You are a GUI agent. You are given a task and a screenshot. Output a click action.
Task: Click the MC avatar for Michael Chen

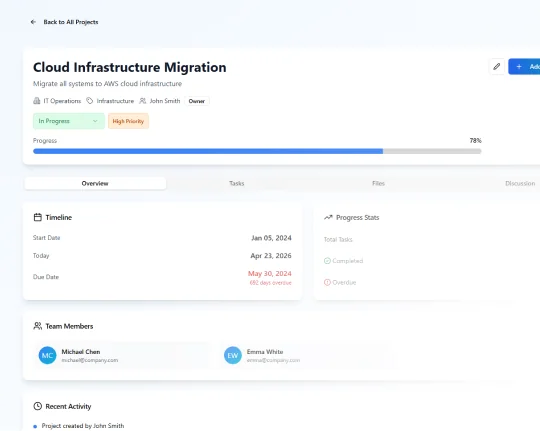click(48, 355)
